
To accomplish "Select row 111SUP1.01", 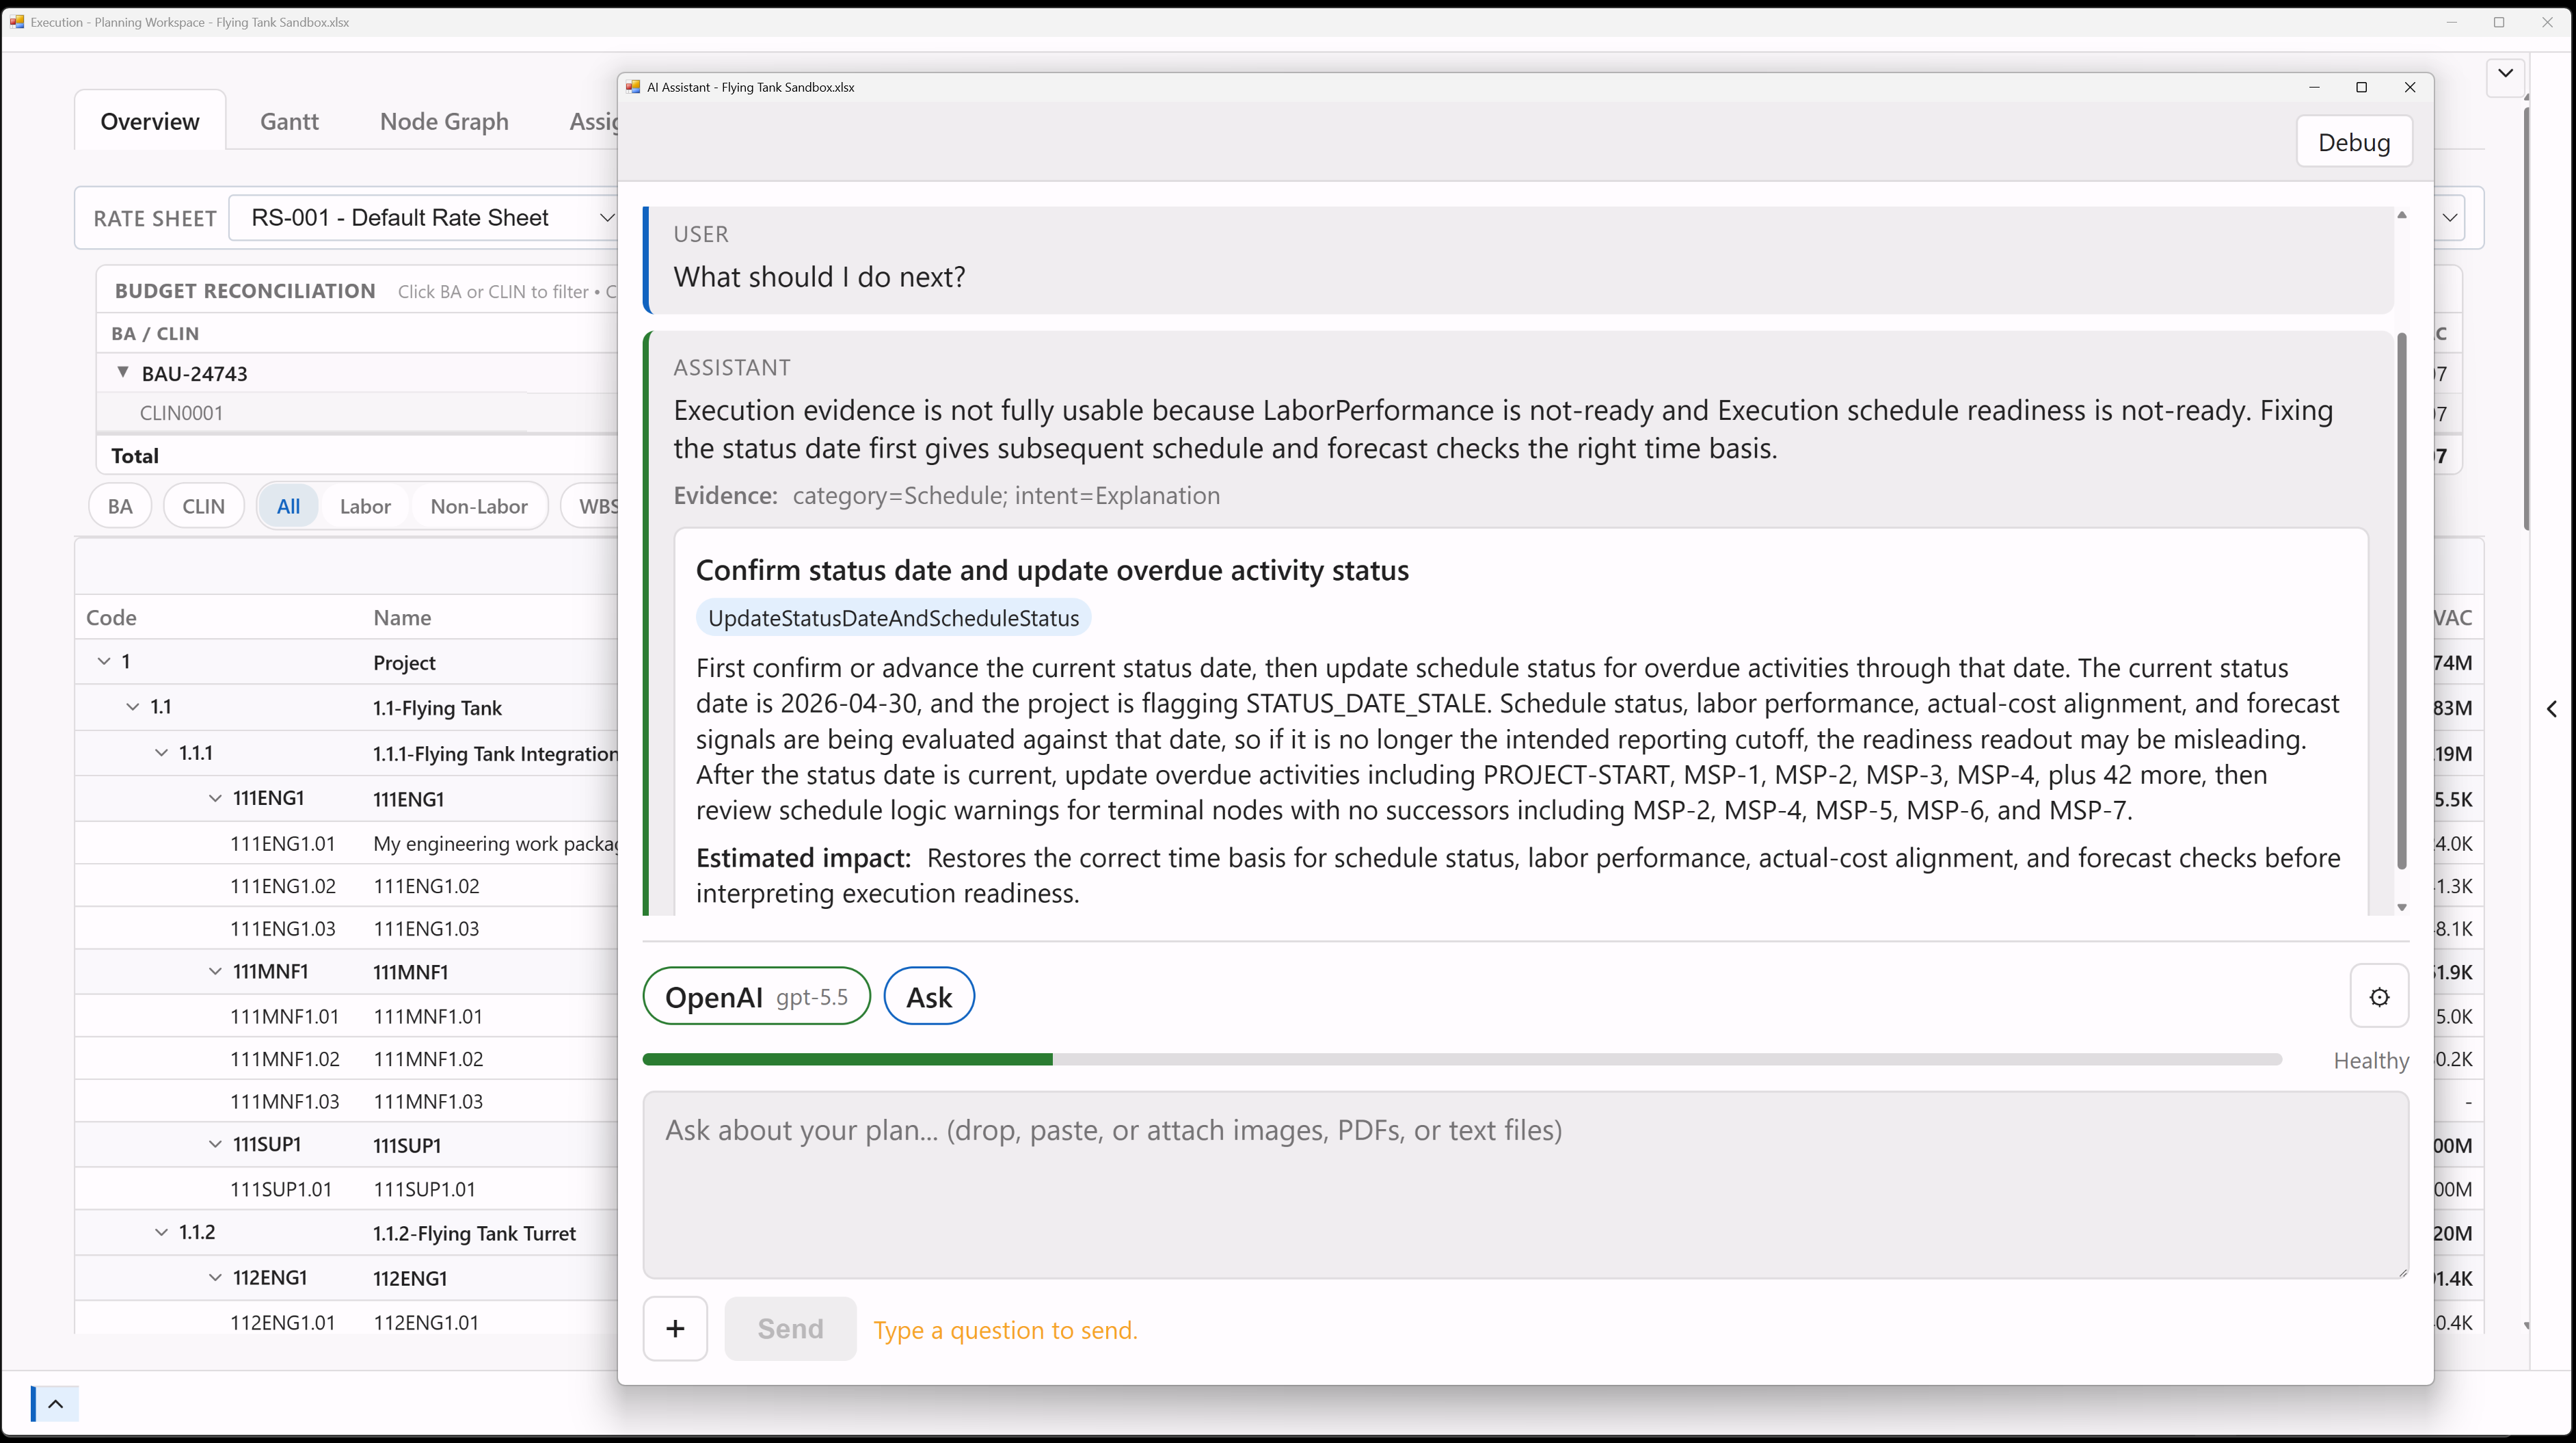I will (347, 1189).
